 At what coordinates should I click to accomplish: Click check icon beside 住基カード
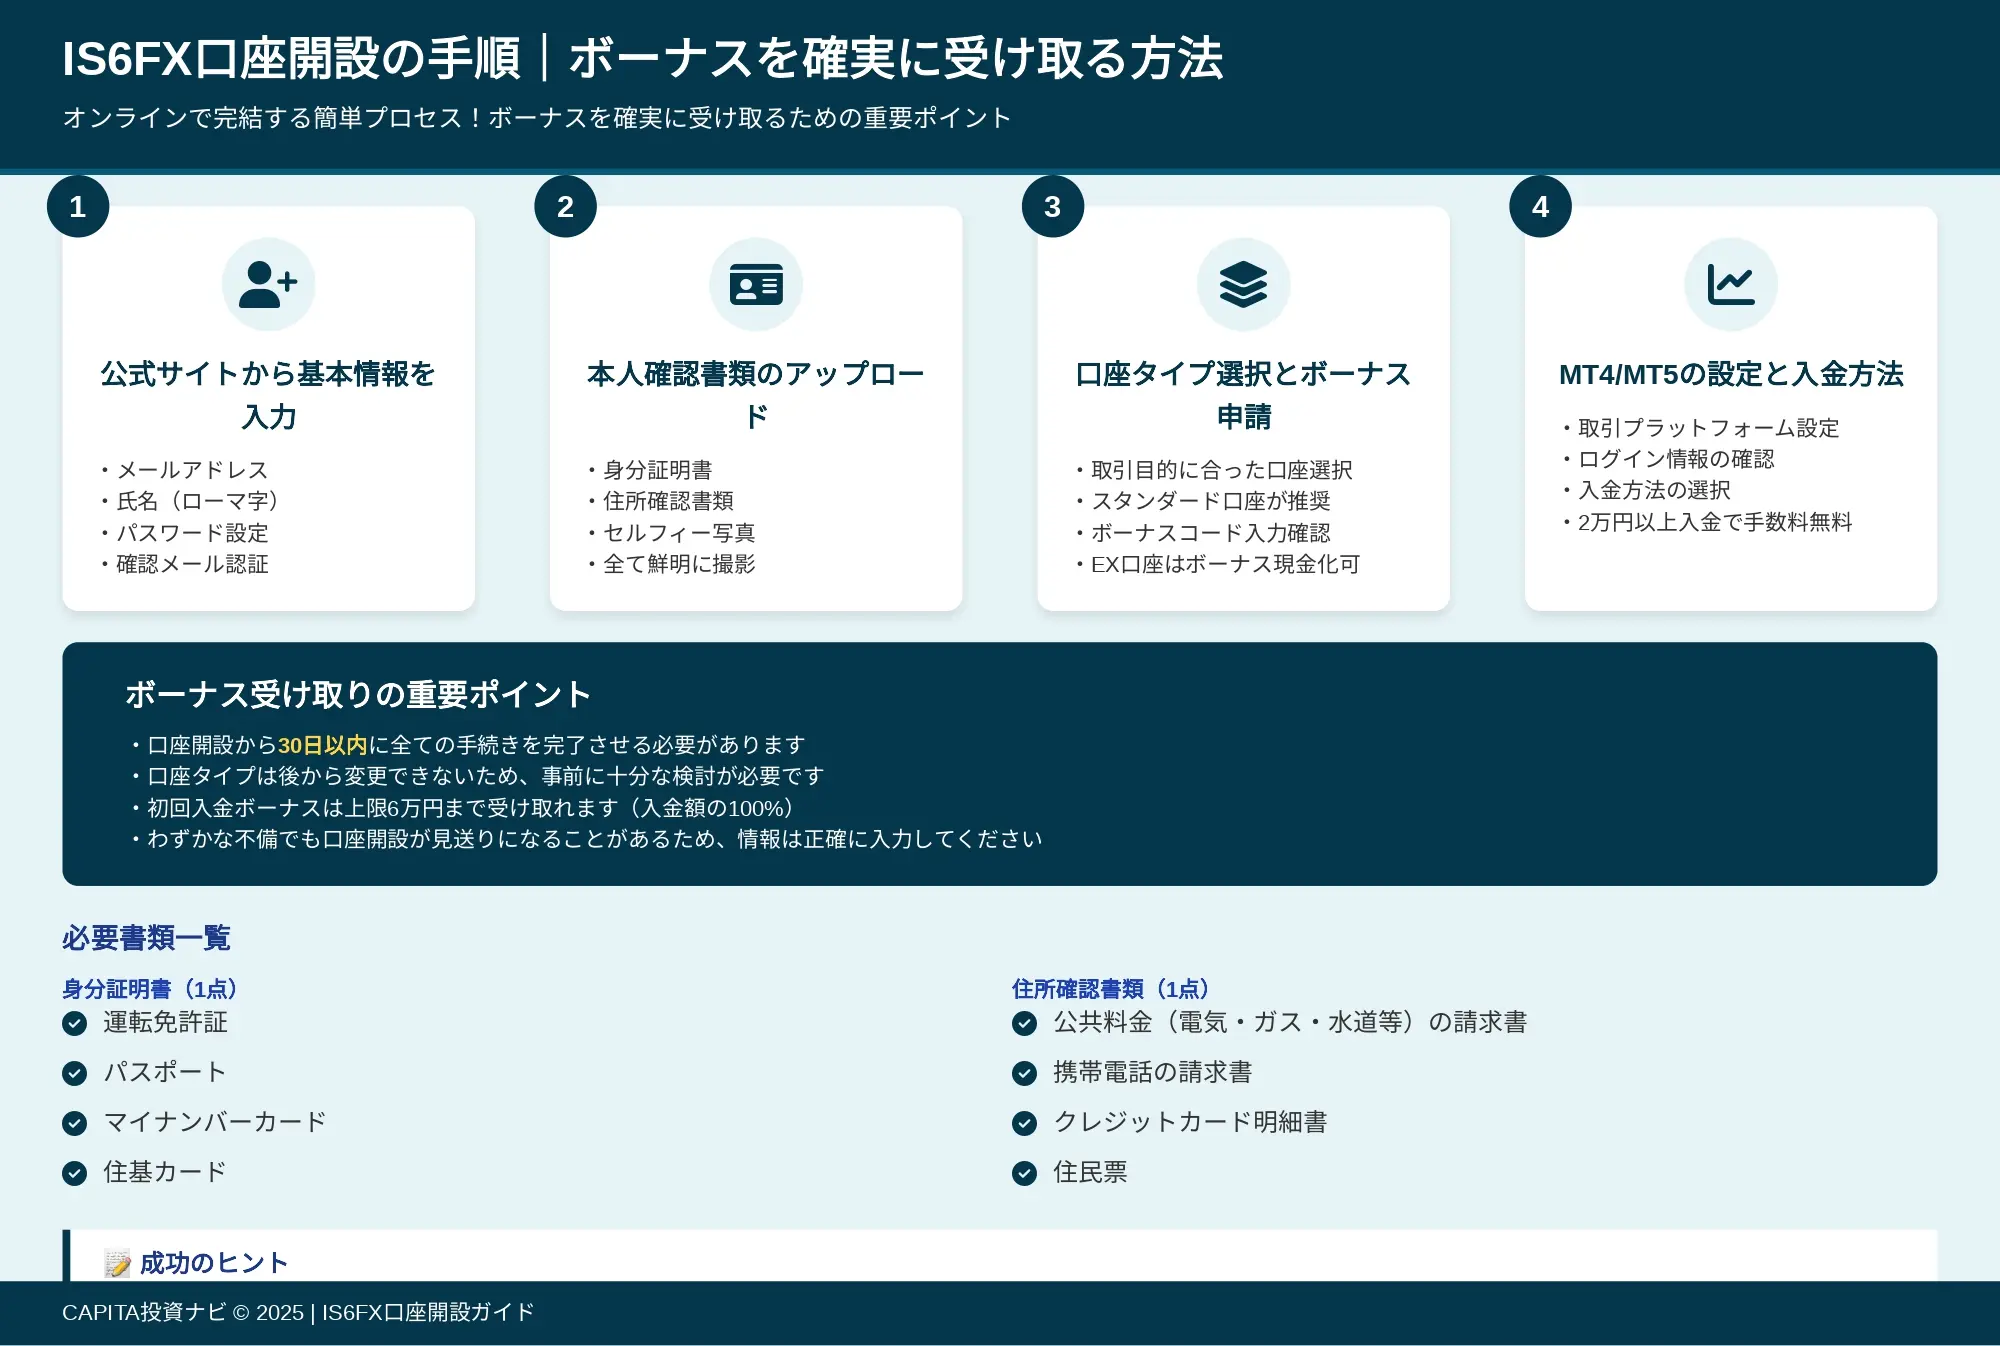74,1173
